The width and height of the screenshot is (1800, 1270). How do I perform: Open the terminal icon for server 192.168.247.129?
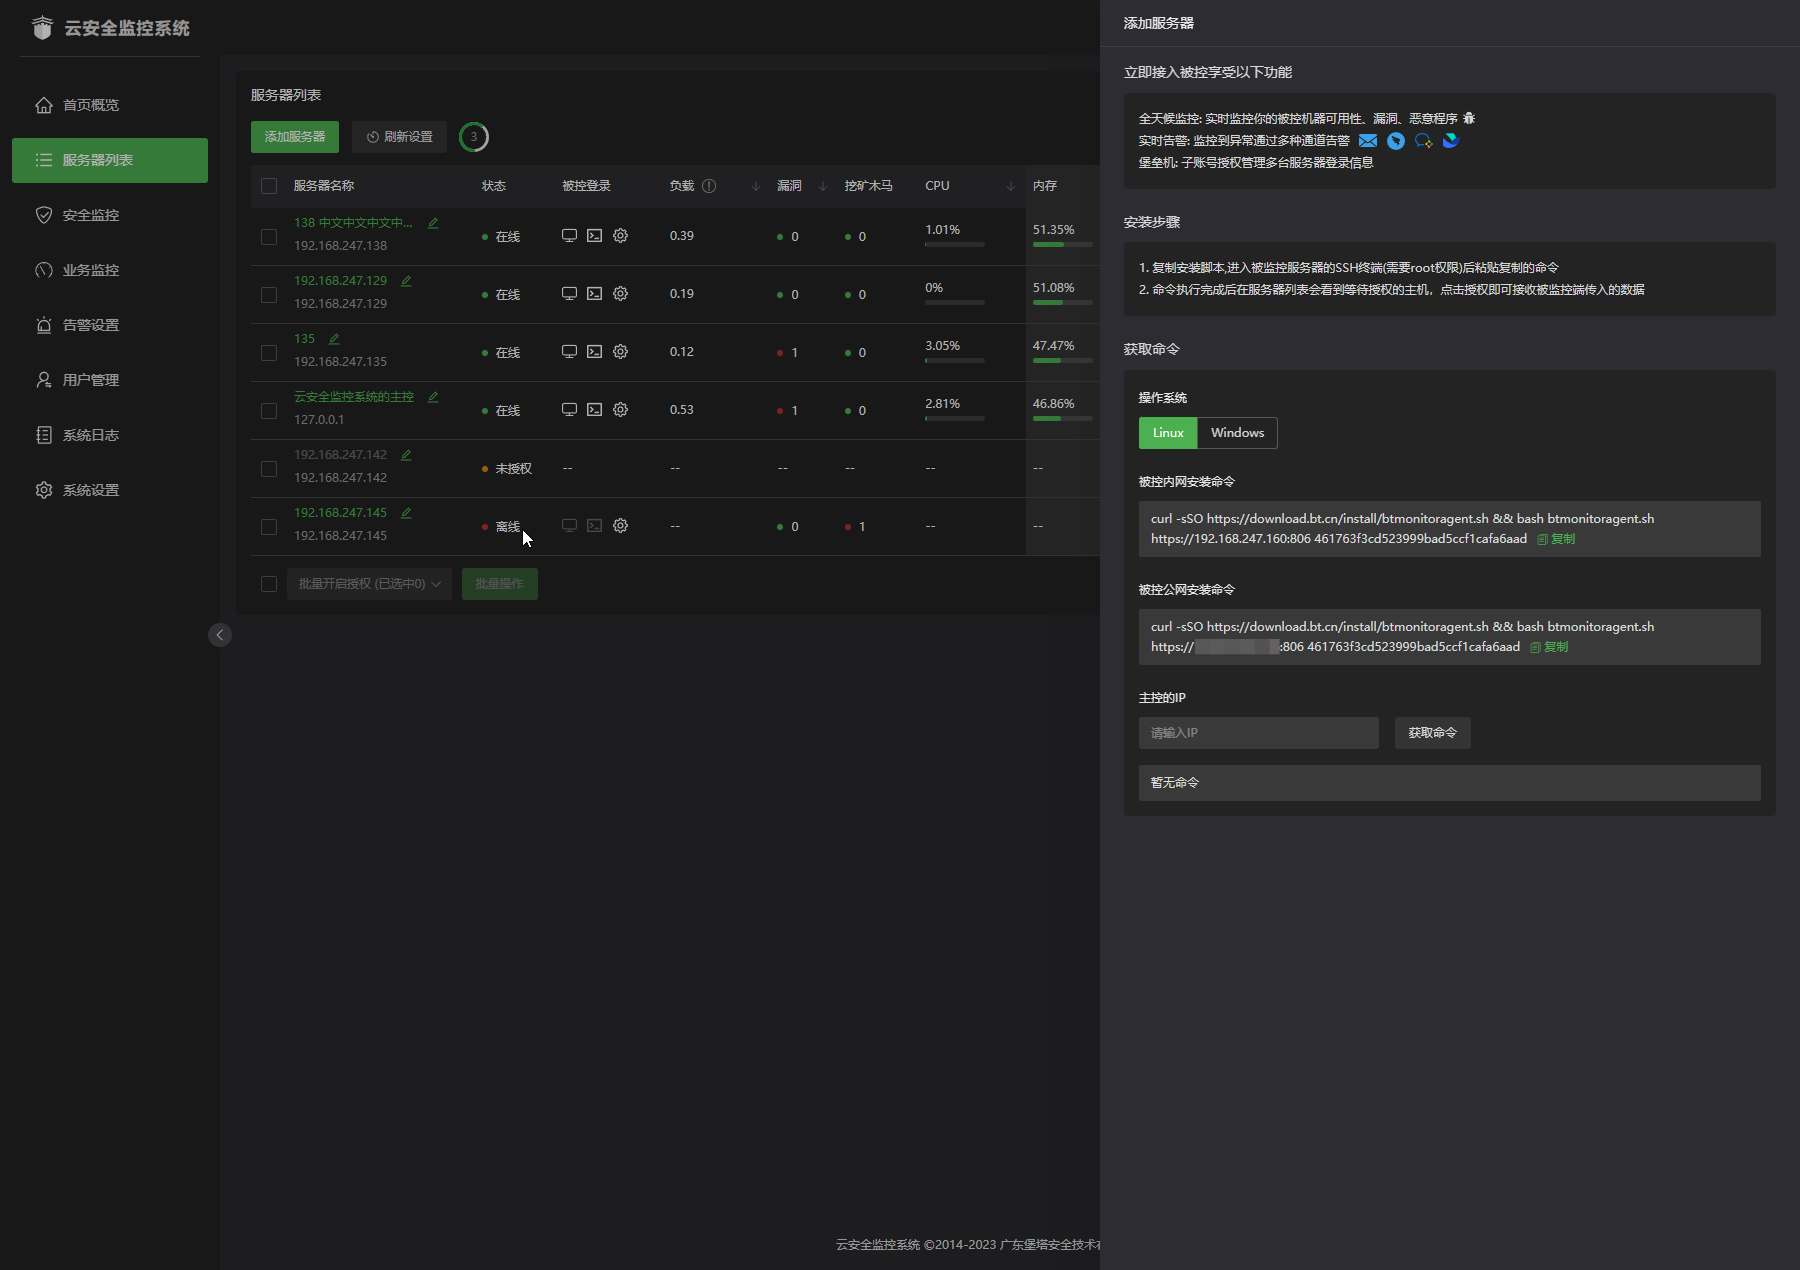(594, 294)
